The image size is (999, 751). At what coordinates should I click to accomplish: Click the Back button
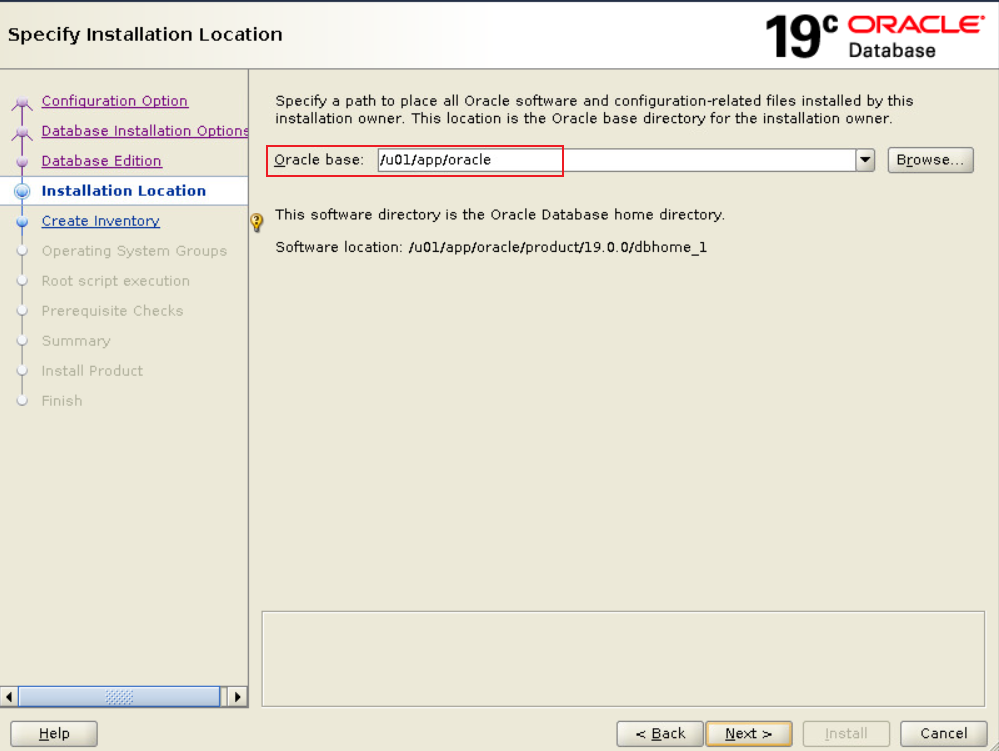tap(660, 733)
